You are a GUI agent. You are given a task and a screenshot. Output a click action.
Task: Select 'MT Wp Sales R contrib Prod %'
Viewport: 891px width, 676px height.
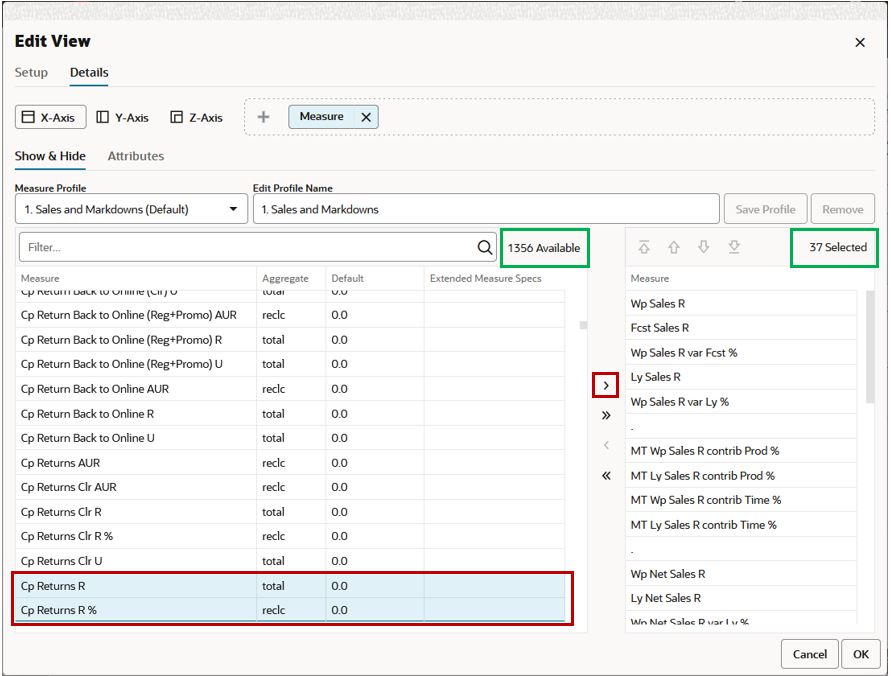coord(741,451)
